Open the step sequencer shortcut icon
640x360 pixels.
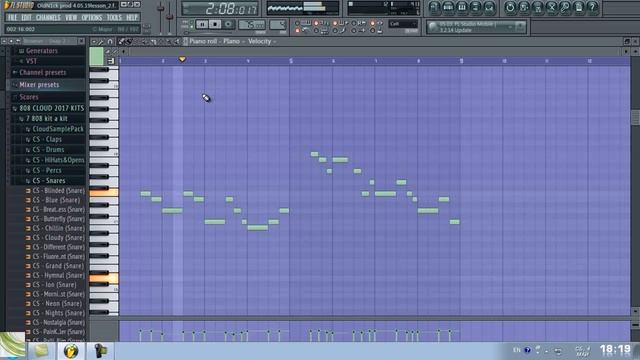(x=448, y=7)
